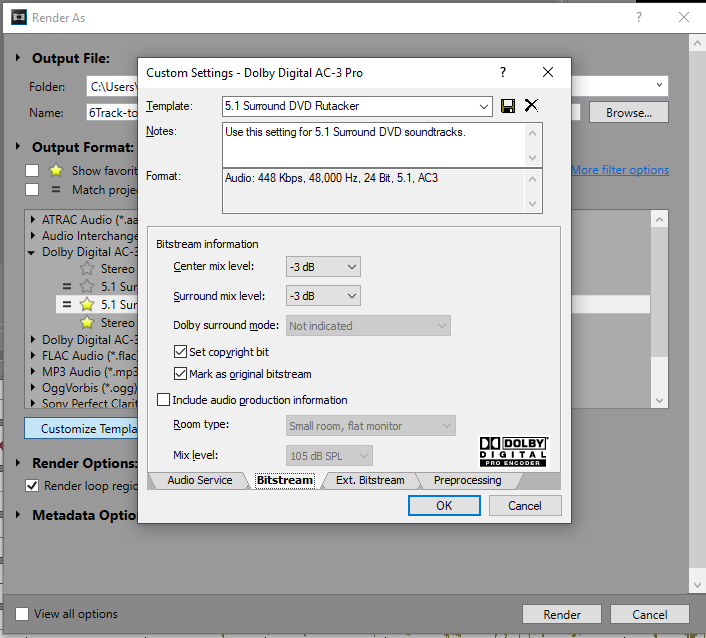Expand second Dolby Digital AC-3 tree item
Screen dimensions: 706x638
[x=32, y=339]
